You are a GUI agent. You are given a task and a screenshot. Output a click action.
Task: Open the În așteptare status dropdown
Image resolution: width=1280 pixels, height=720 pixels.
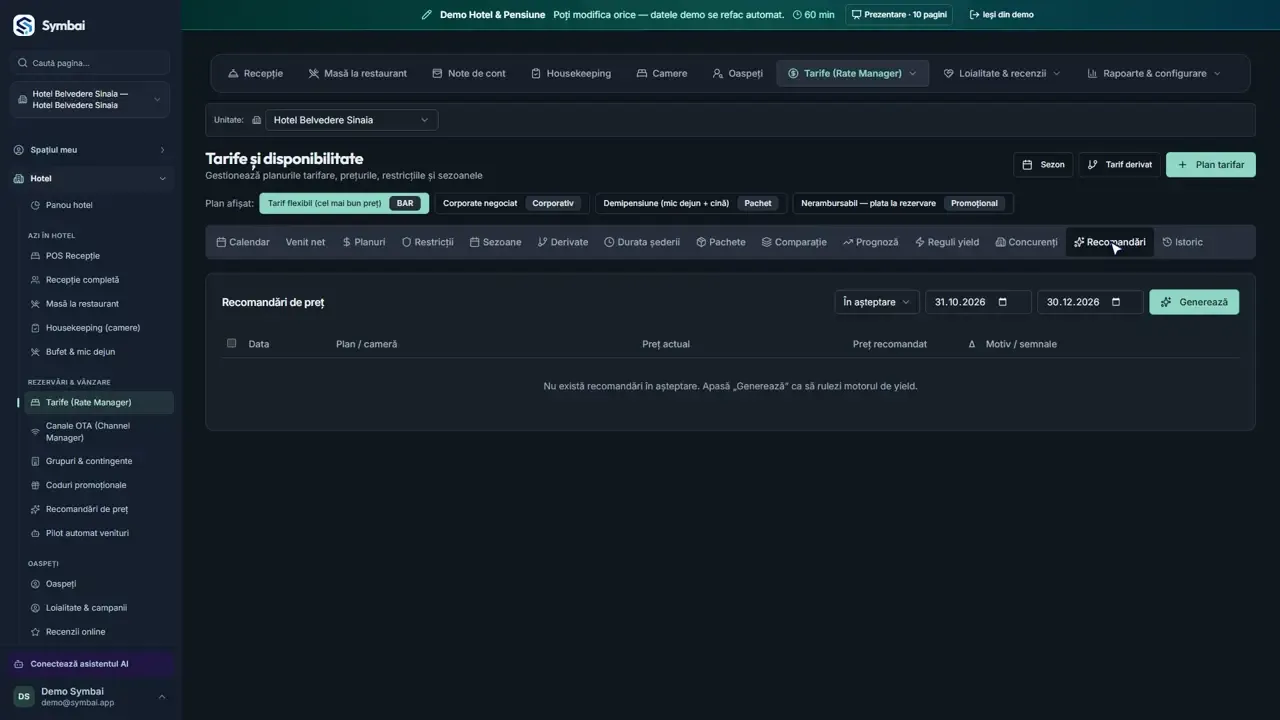[877, 302]
